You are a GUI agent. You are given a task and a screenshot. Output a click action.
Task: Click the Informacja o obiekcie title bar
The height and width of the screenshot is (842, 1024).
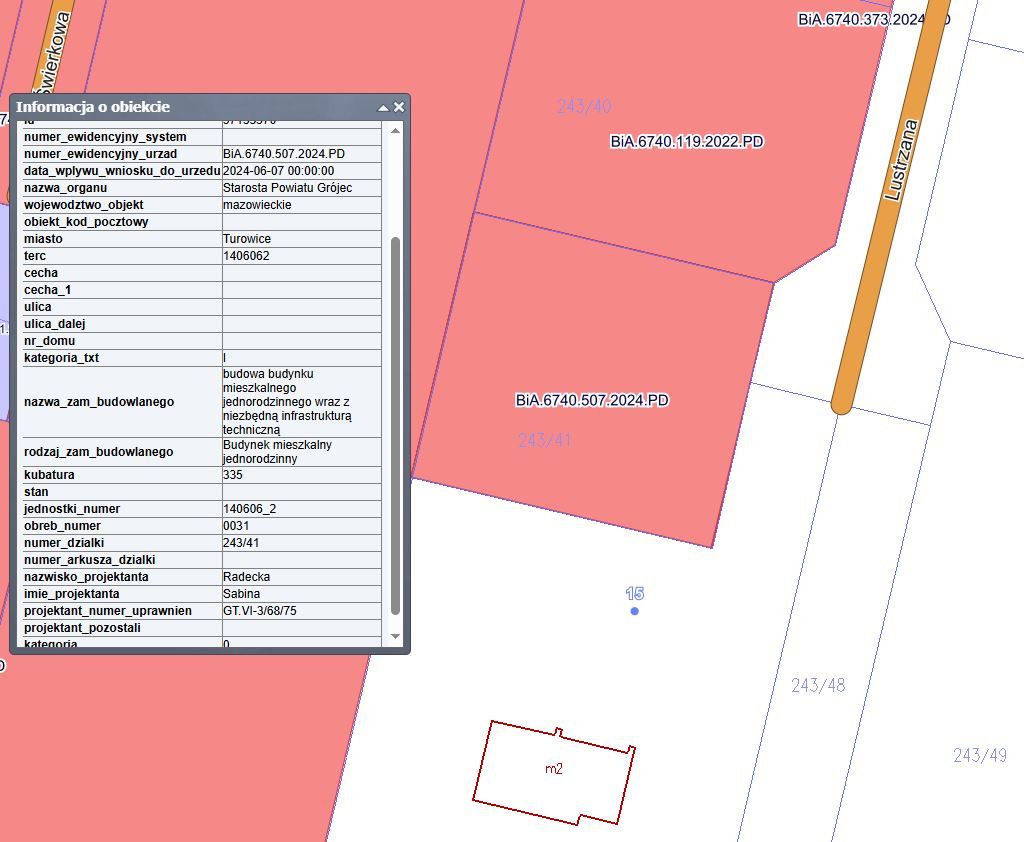[x=190, y=107]
